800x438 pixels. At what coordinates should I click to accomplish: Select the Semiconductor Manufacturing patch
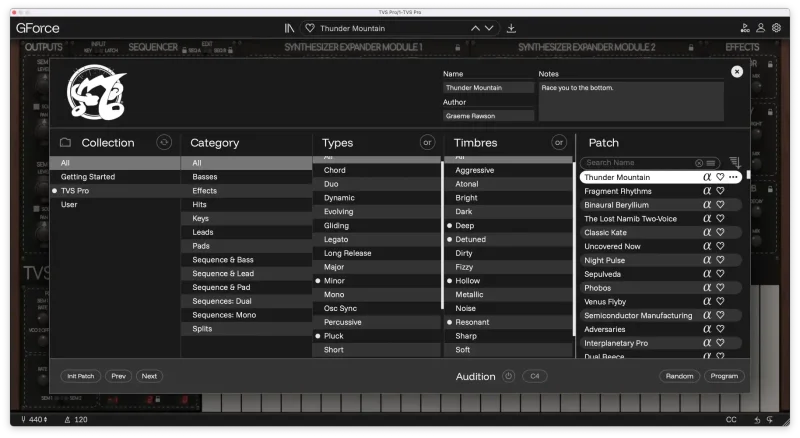pyautogui.click(x=660, y=315)
